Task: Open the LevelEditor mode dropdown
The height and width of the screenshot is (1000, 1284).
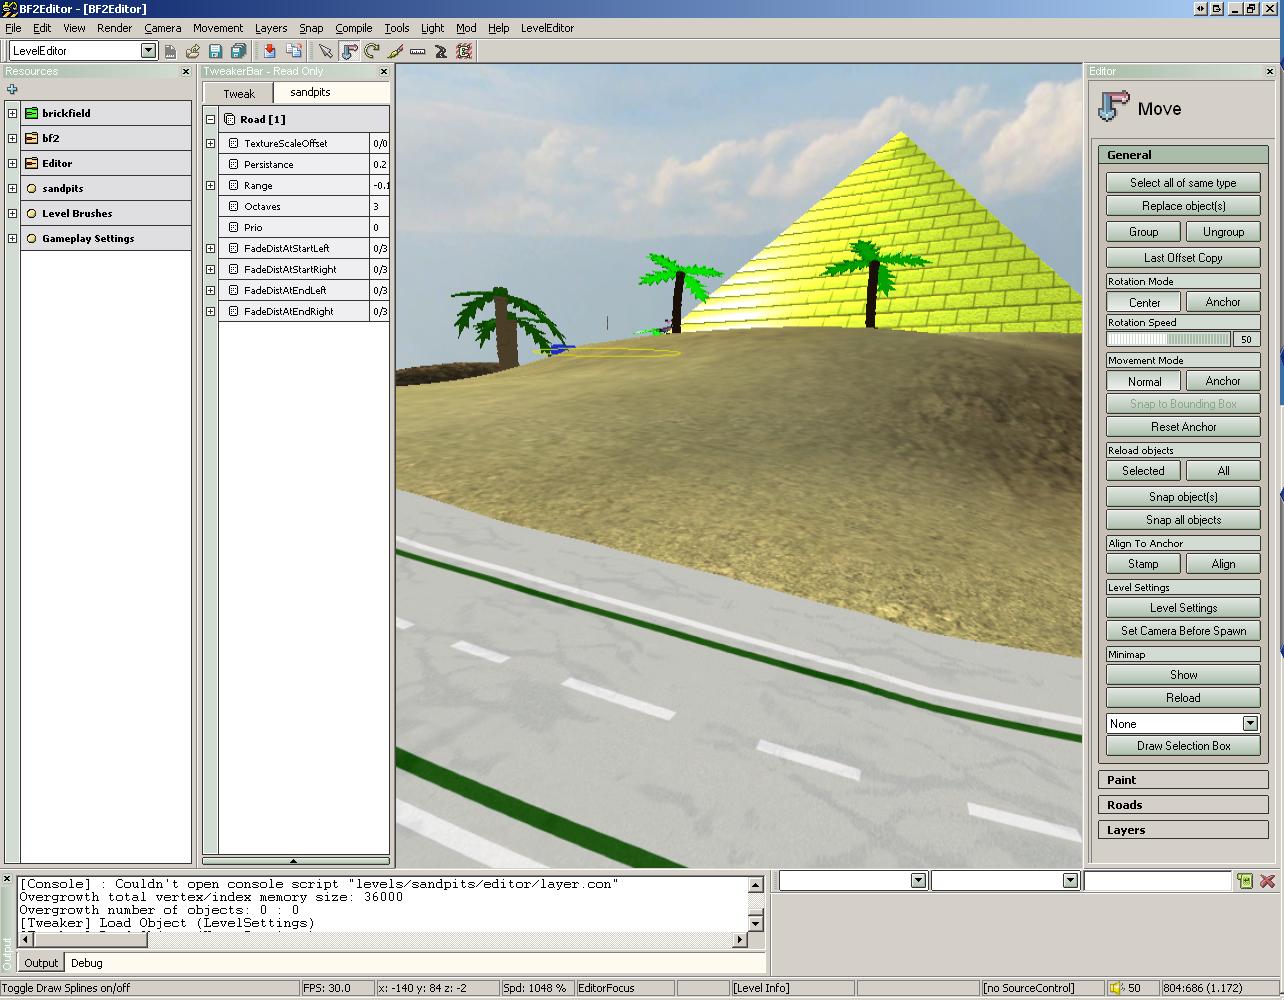Action: [148, 51]
